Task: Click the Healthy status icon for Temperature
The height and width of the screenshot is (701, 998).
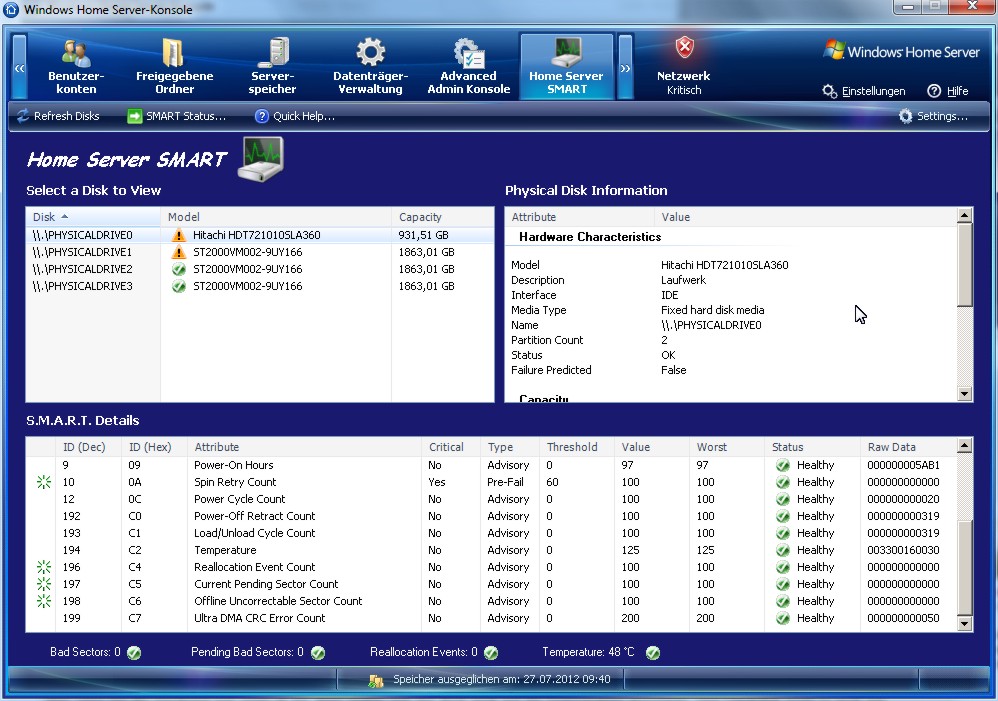Action: [783, 550]
